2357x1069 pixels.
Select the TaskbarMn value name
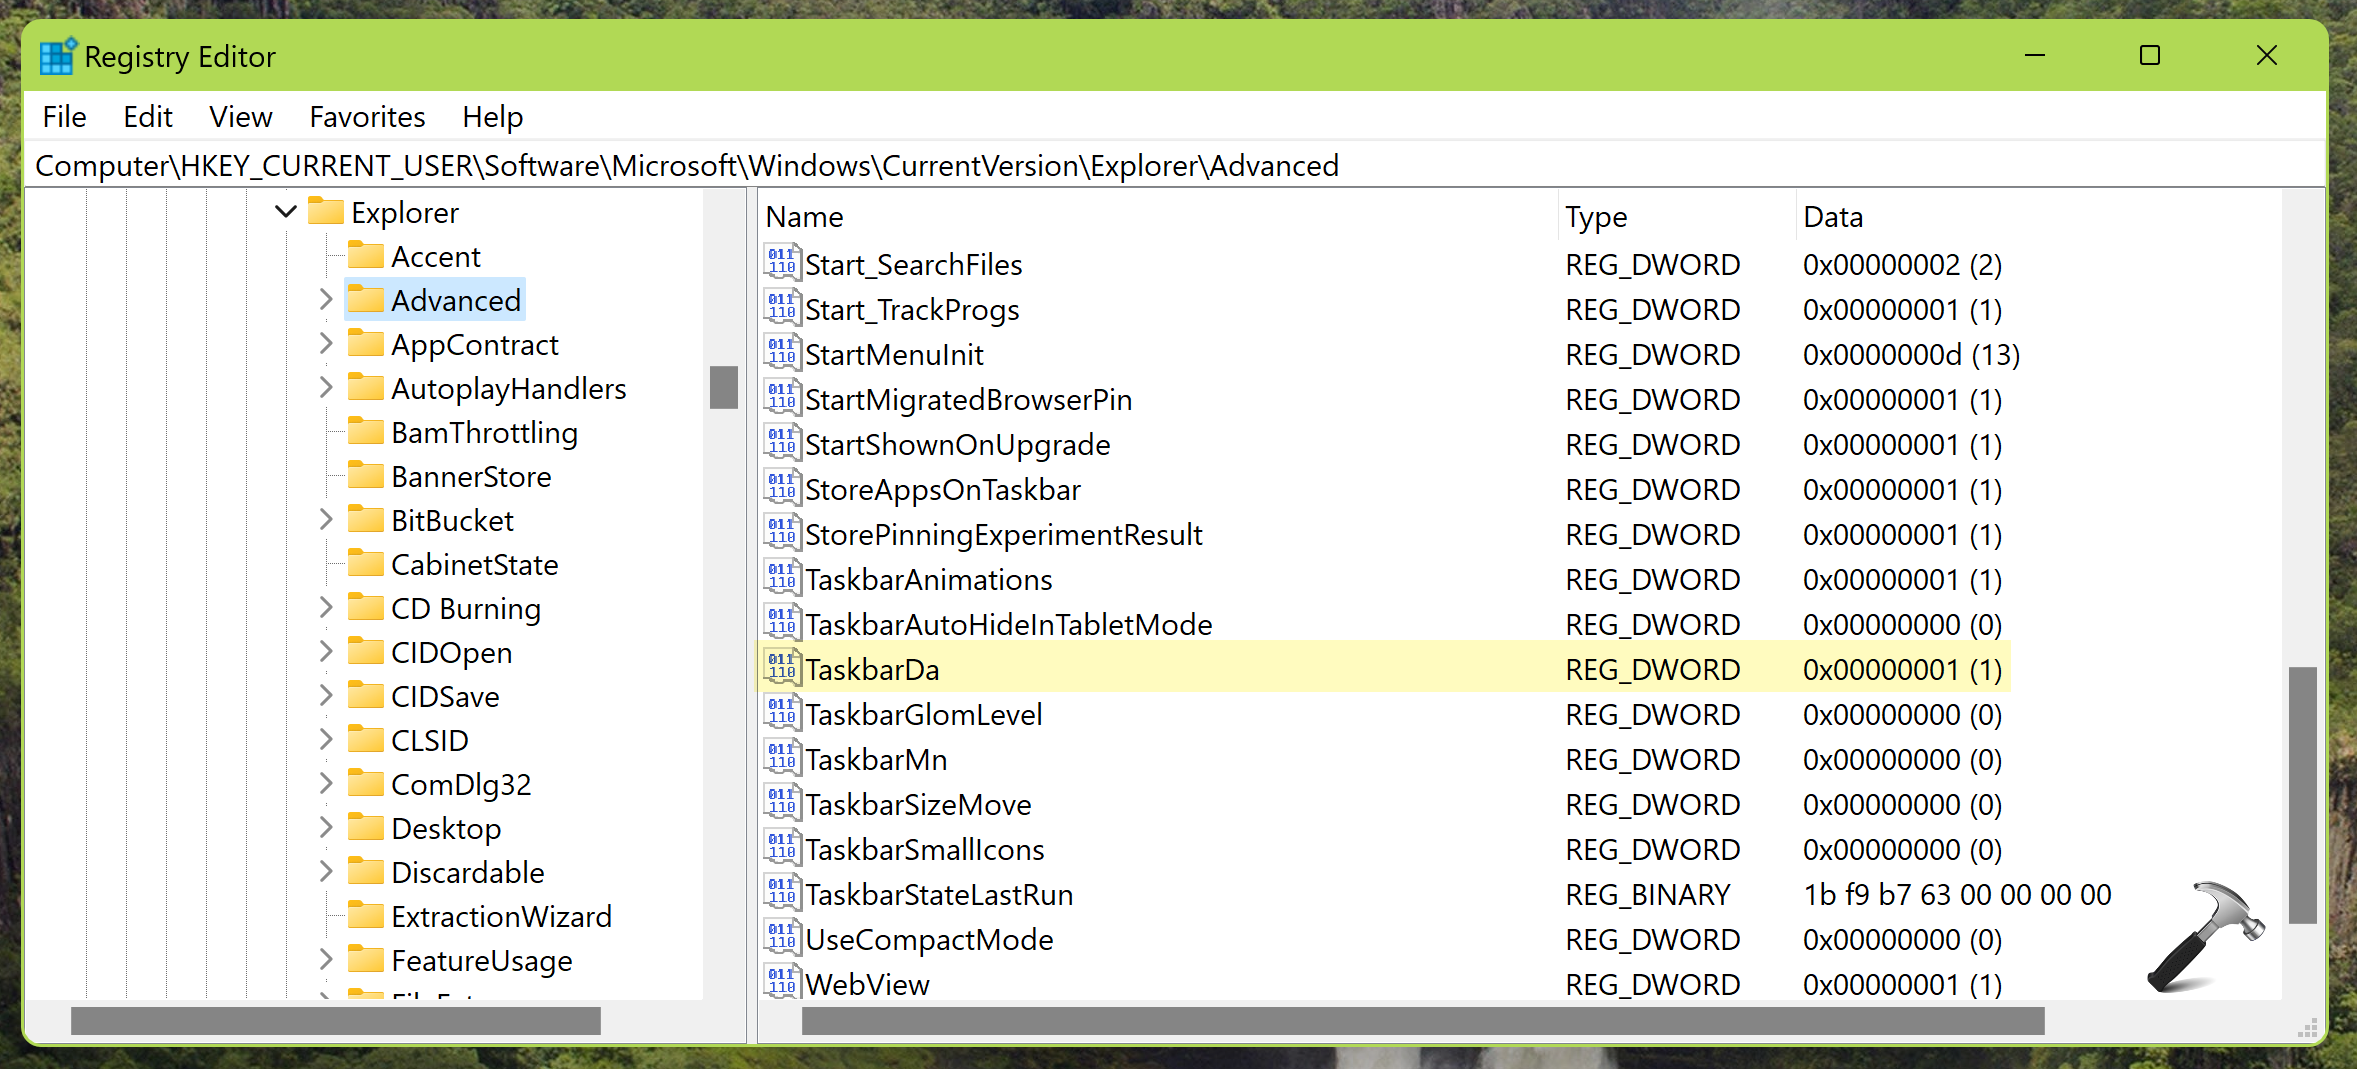(x=876, y=759)
